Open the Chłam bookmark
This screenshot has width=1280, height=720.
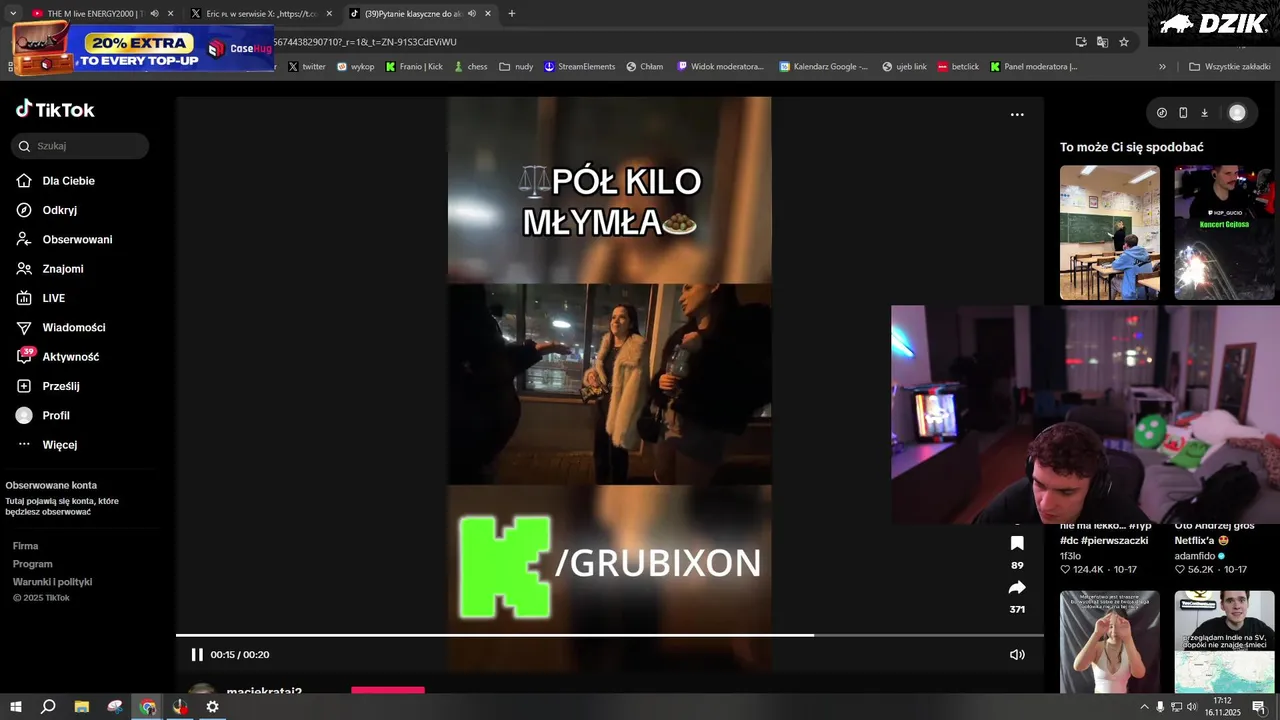(644, 67)
